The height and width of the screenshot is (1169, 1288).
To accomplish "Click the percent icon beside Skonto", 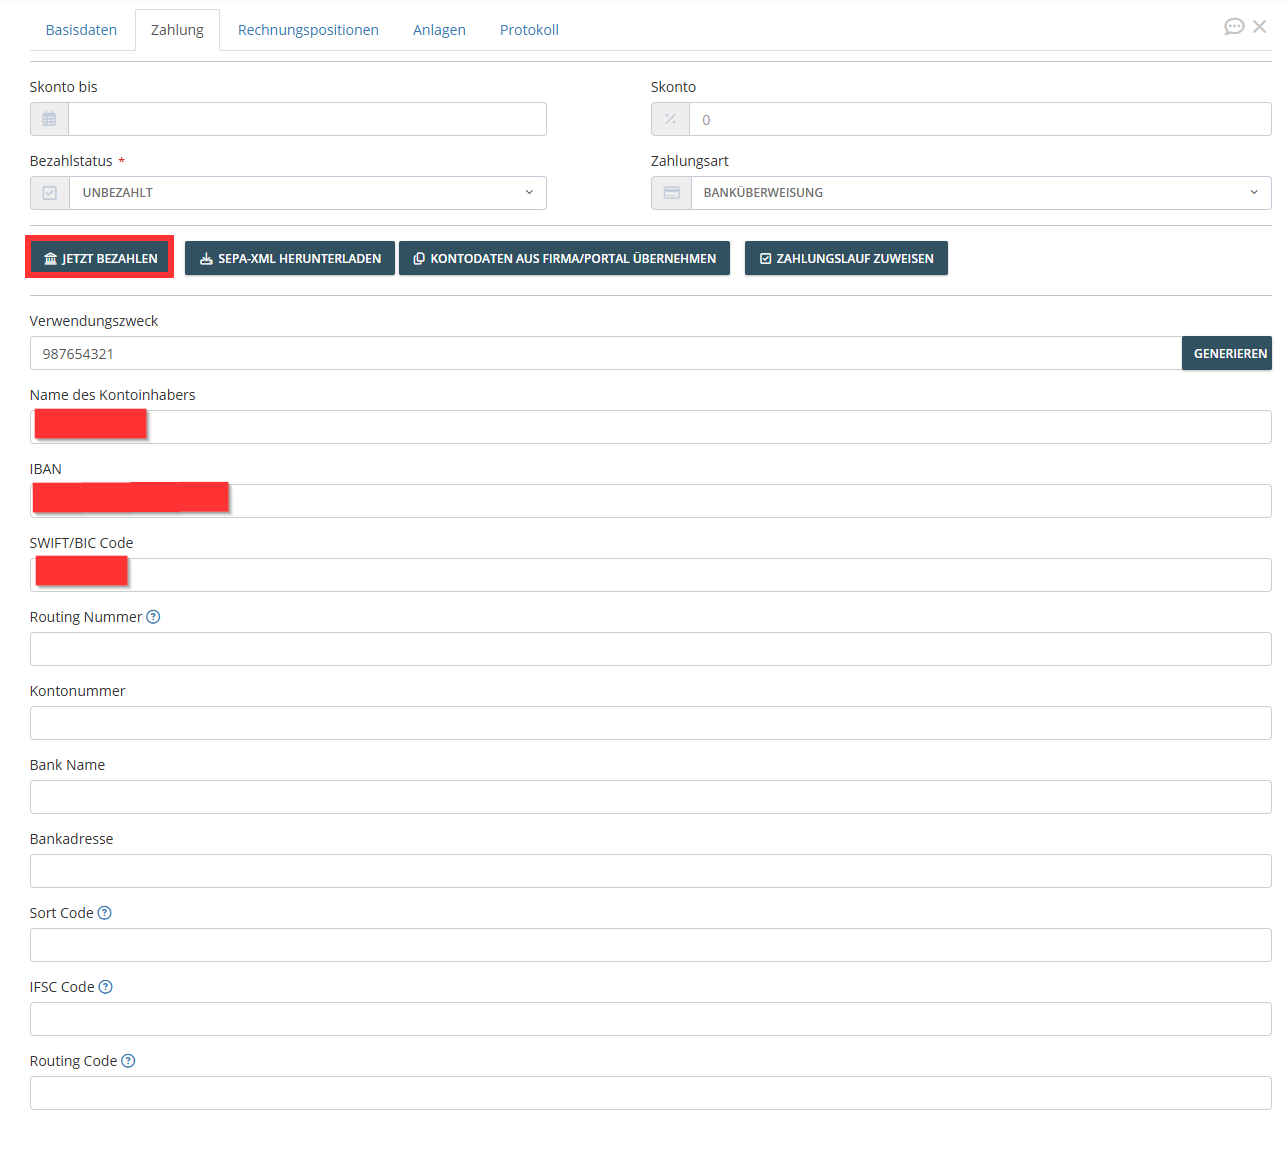I will pyautogui.click(x=670, y=119).
